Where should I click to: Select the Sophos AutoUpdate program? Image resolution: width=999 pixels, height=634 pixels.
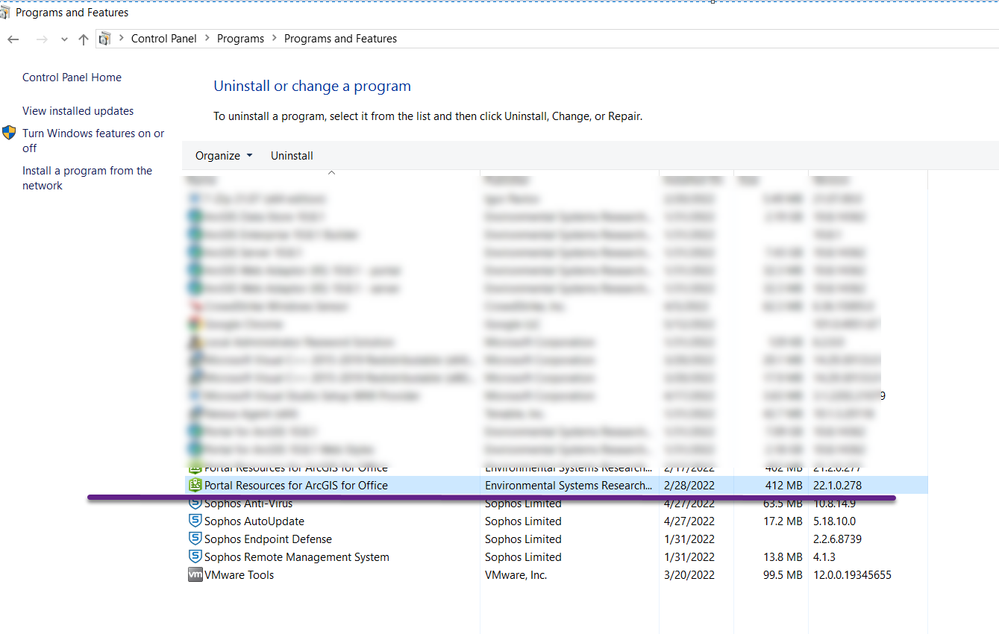pyautogui.click(x=254, y=521)
